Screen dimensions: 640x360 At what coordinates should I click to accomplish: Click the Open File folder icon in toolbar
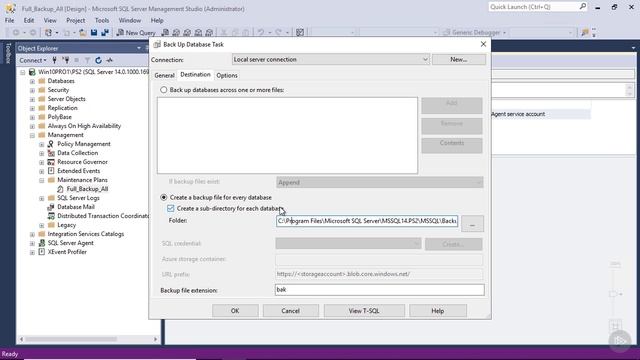pyautogui.click(x=83, y=33)
